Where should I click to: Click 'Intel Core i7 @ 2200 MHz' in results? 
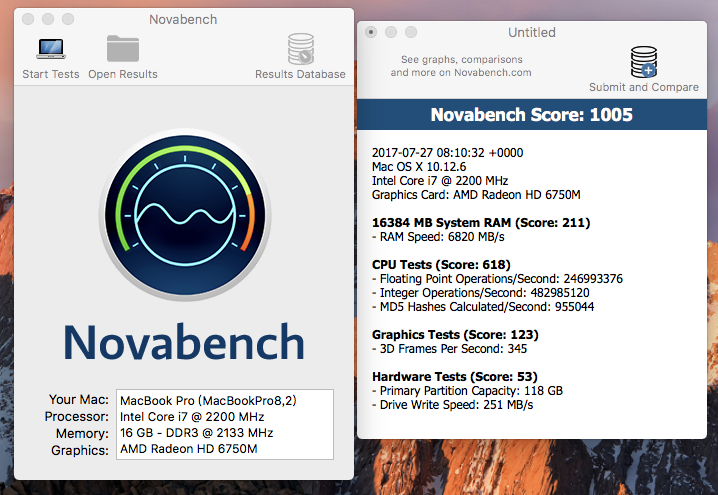[x=440, y=180]
